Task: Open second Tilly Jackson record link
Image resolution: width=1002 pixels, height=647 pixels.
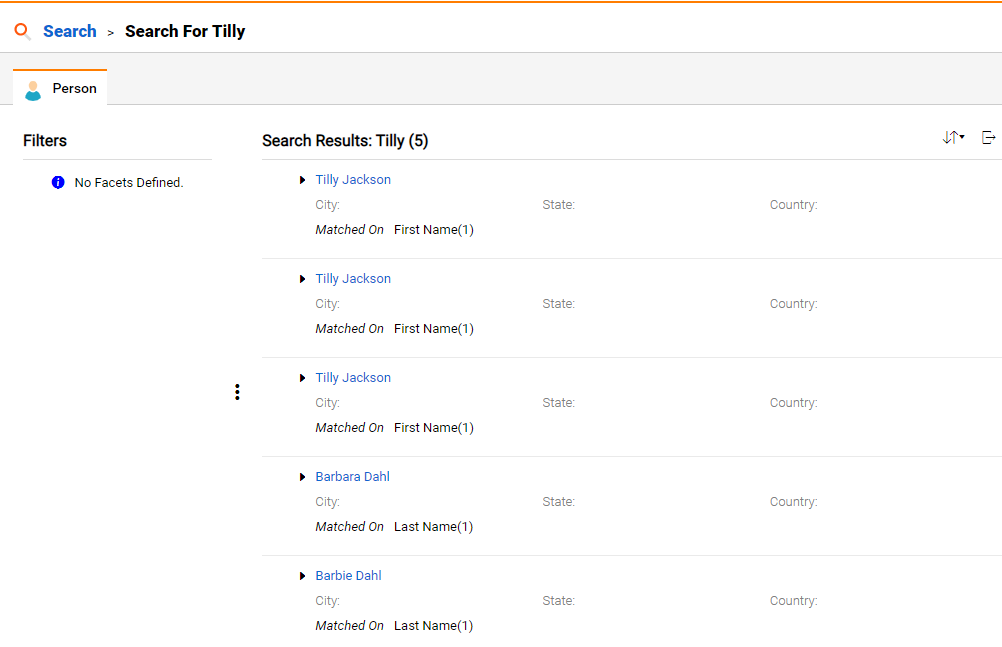Action: pyautogui.click(x=353, y=279)
